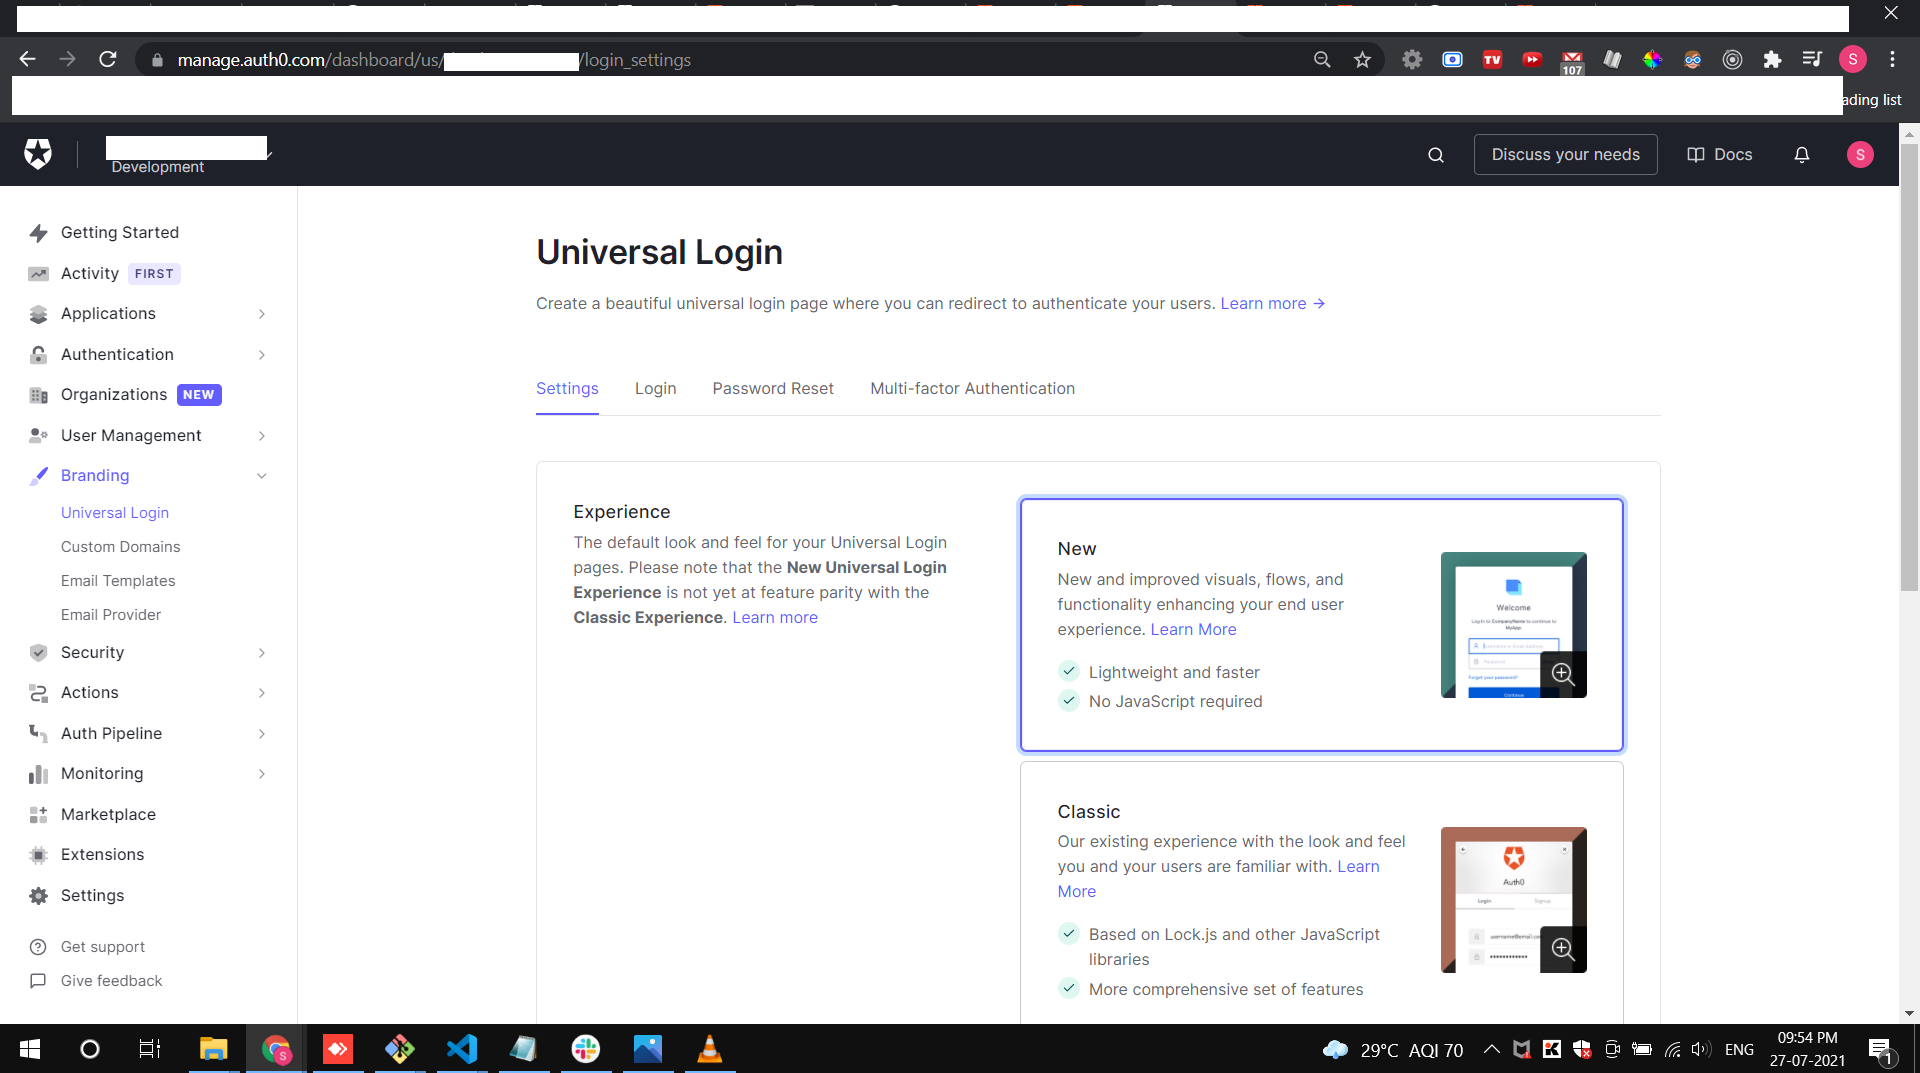1920x1073 pixels.
Task: Collapse the Branding section chevron
Action: 262,476
